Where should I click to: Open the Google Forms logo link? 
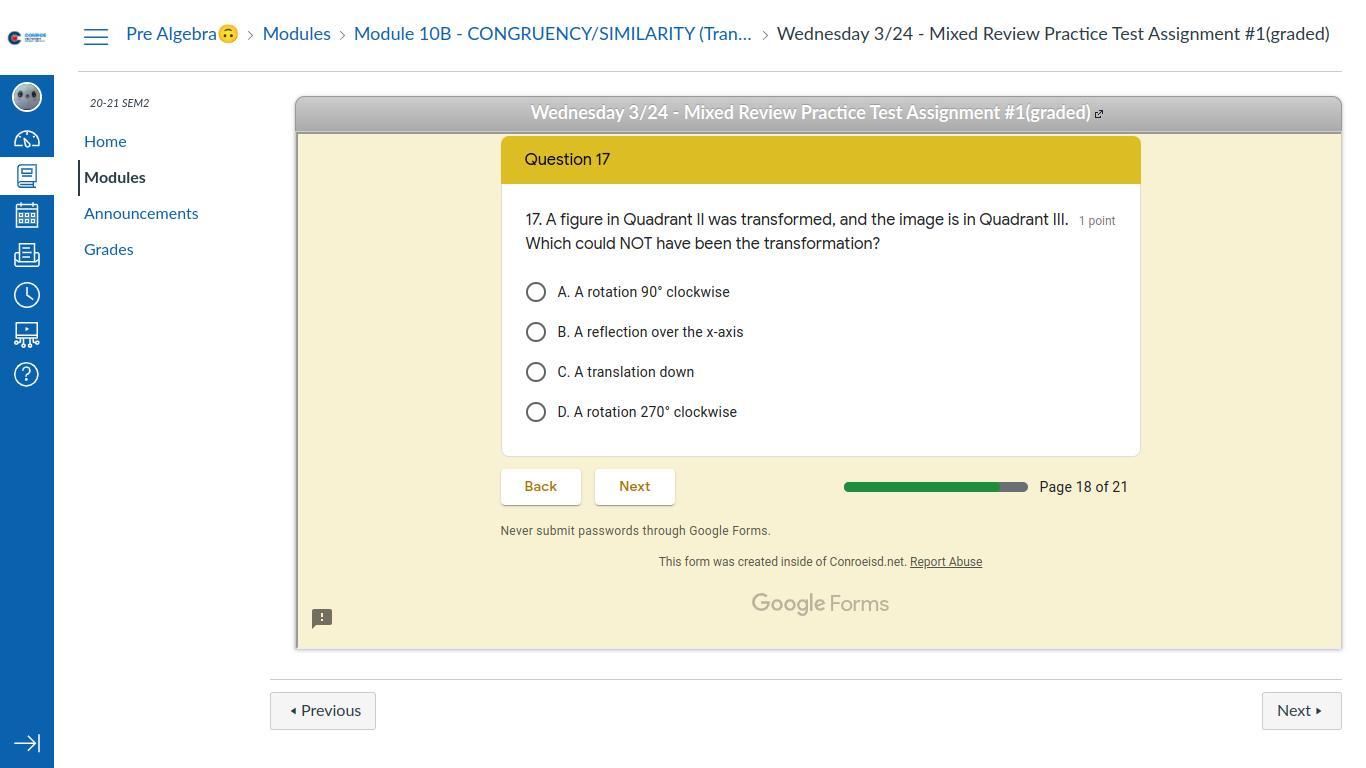(x=820, y=604)
